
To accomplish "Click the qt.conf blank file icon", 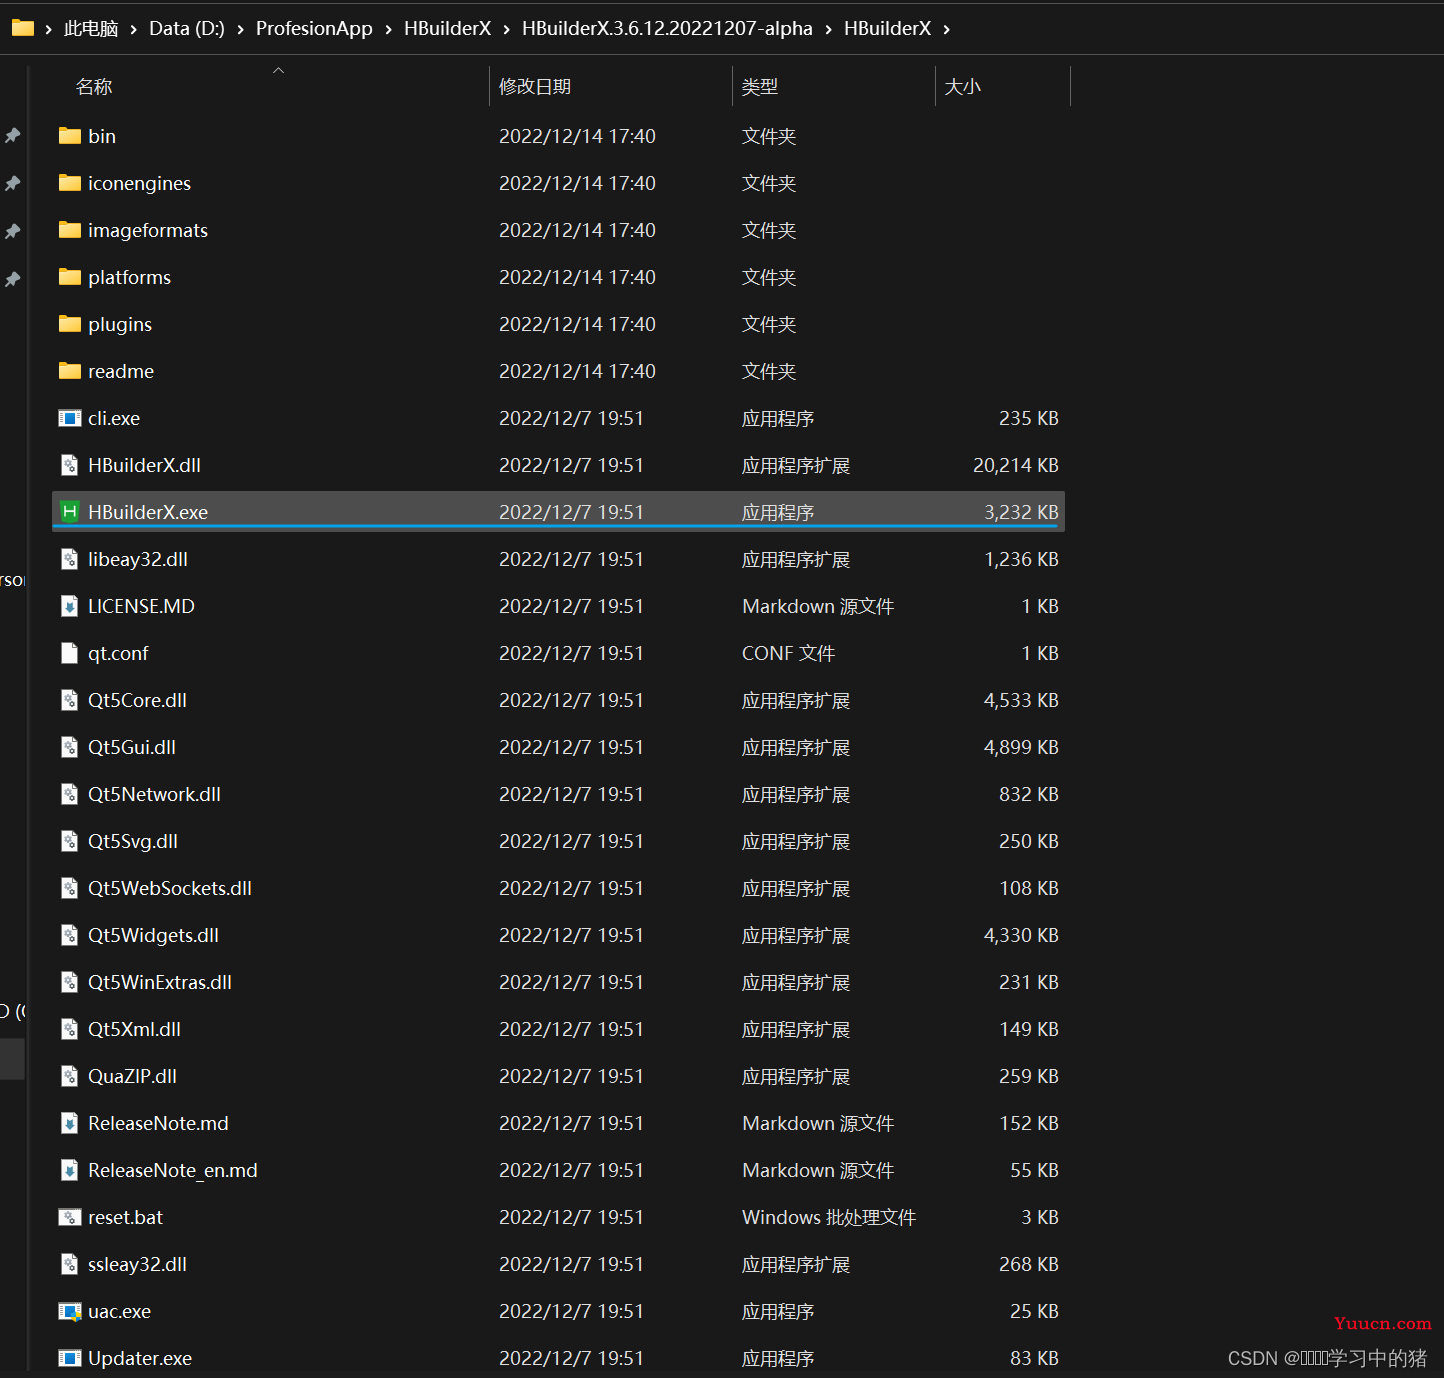I will pyautogui.click(x=70, y=653).
